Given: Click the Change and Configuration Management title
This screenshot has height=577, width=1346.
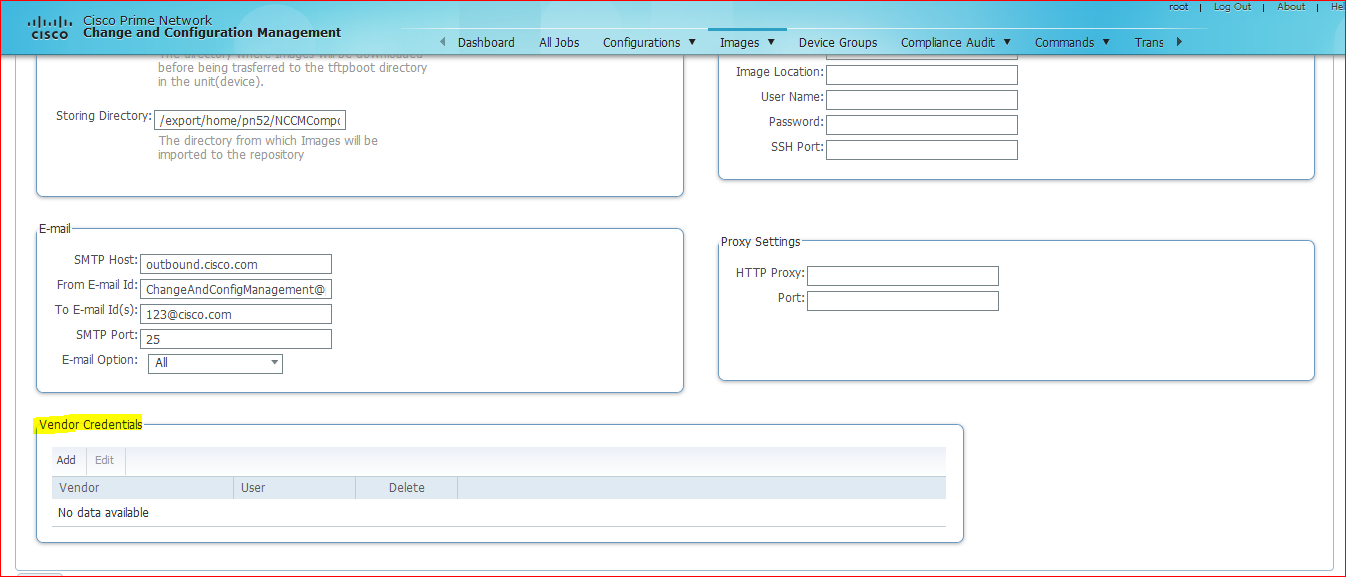Looking at the screenshot, I should (212, 33).
